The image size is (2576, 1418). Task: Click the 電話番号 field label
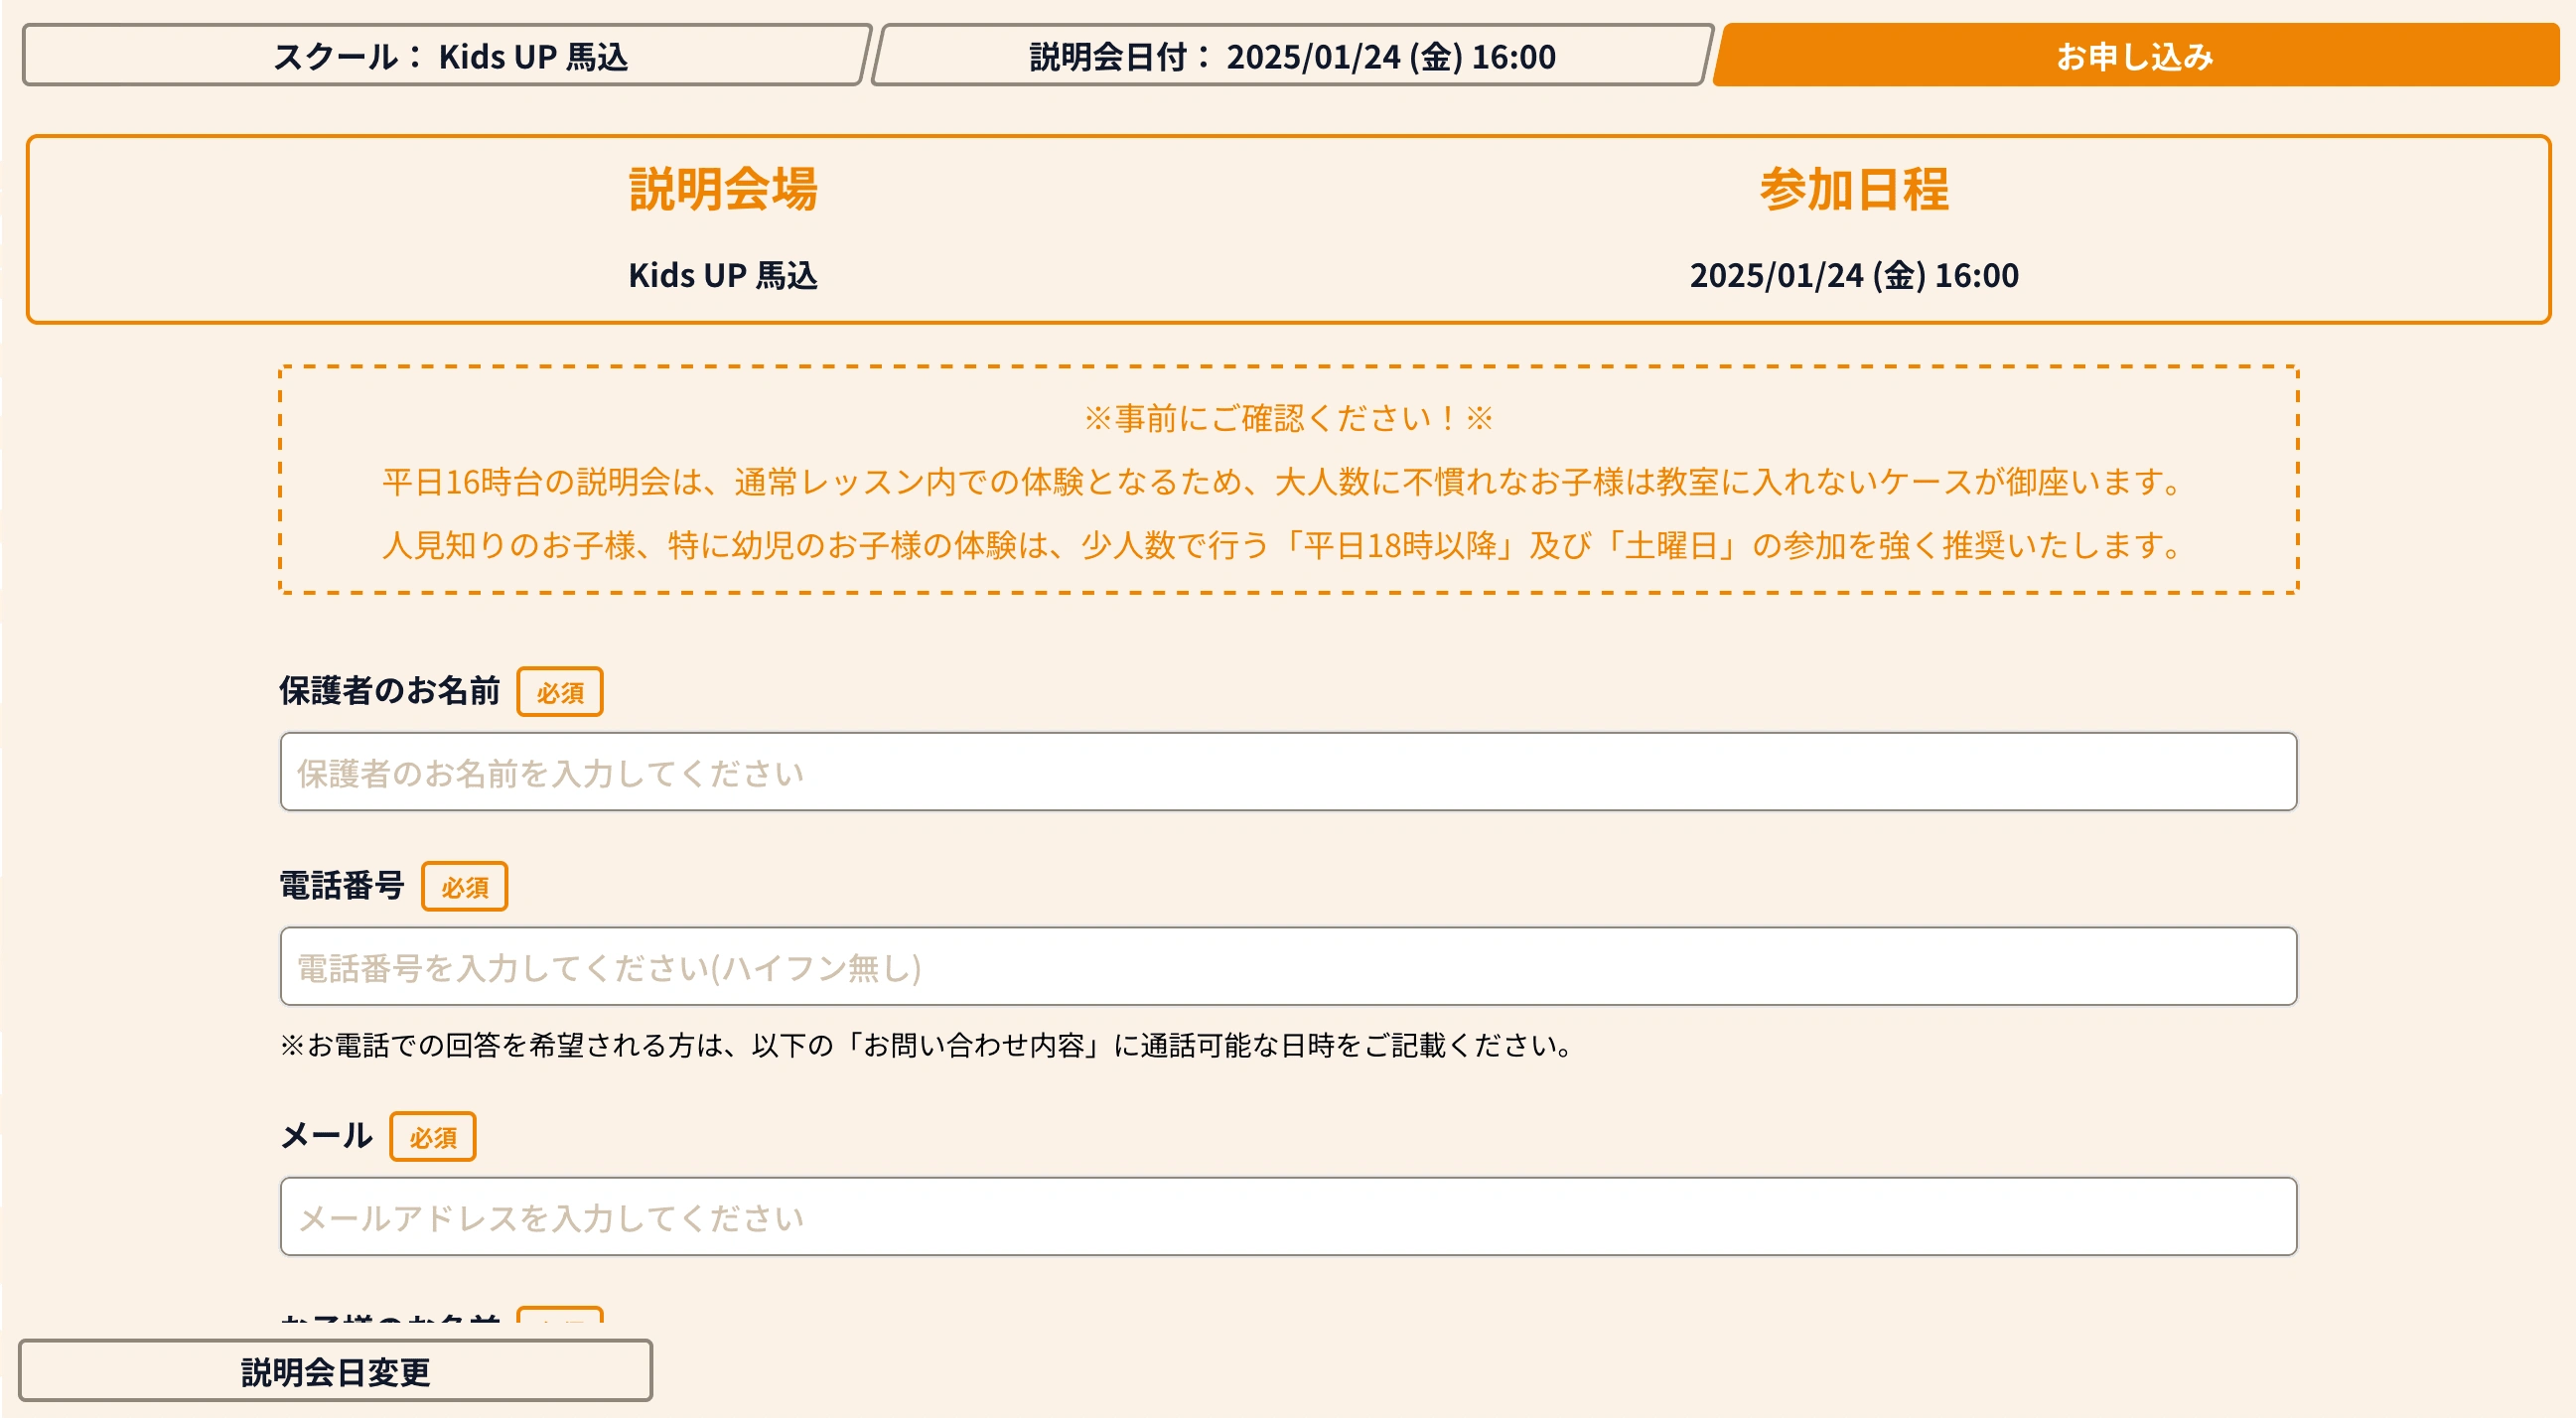click(341, 886)
